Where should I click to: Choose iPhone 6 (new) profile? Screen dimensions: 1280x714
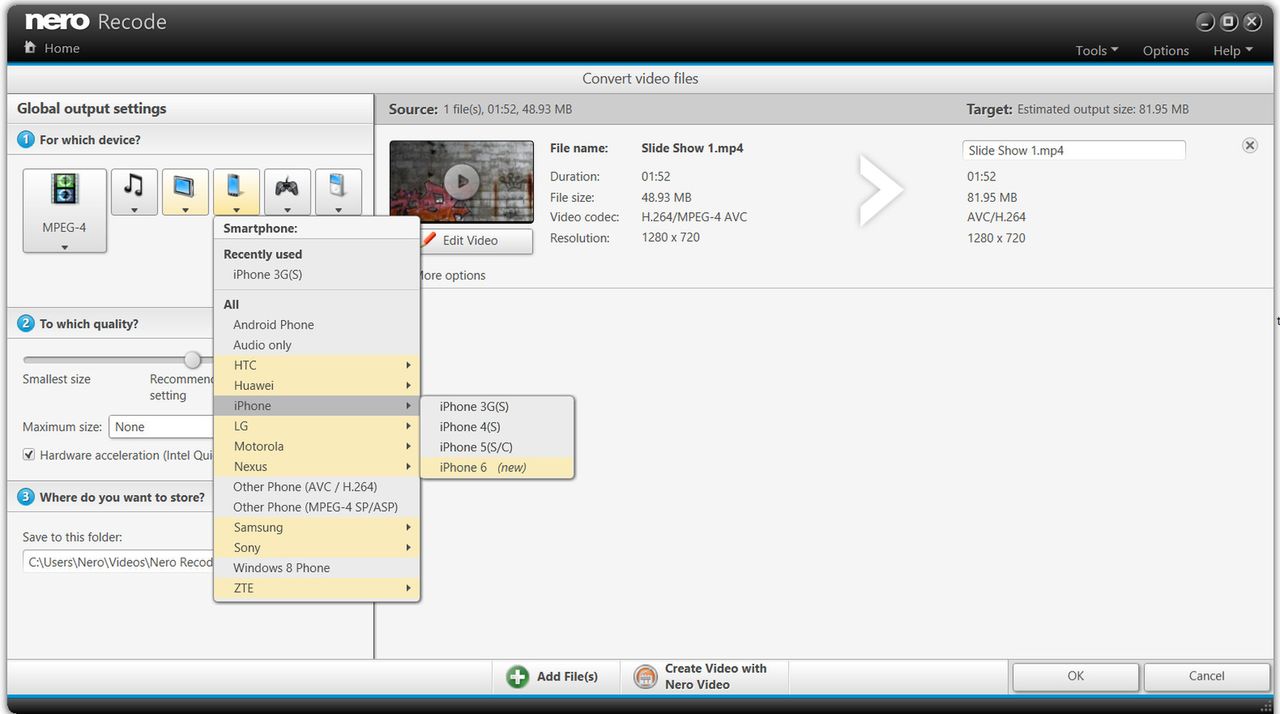tap(497, 467)
